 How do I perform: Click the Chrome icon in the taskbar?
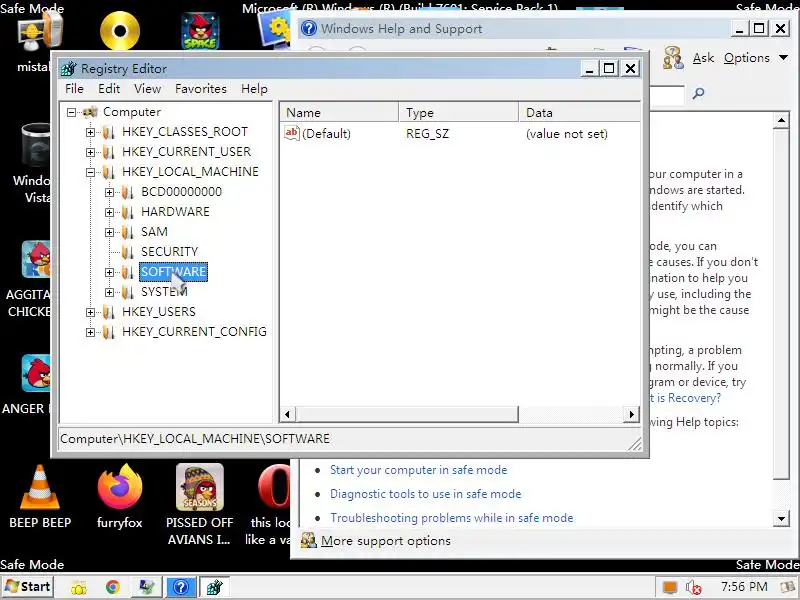pyautogui.click(x=113, y=587)
